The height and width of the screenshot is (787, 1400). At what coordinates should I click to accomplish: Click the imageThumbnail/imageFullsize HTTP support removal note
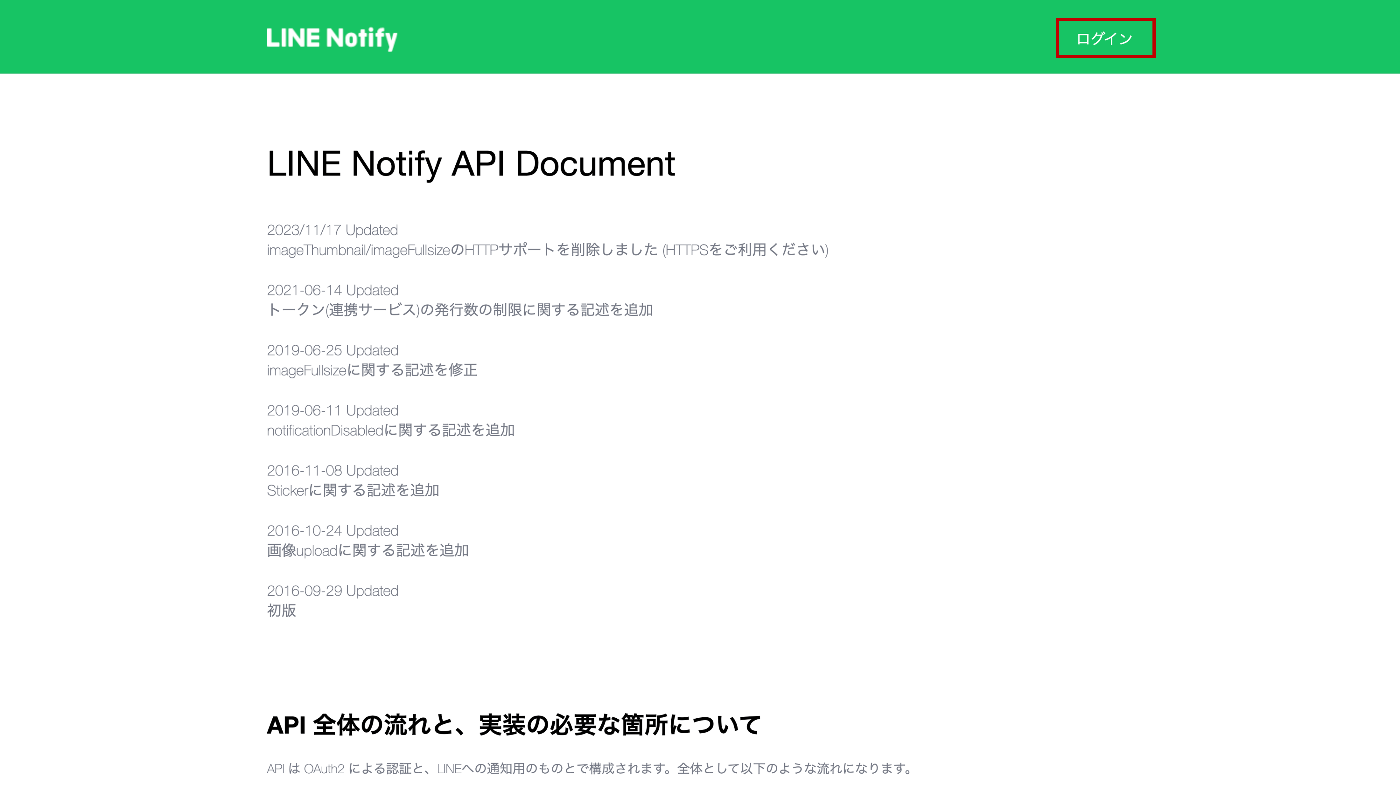point(548,250)
